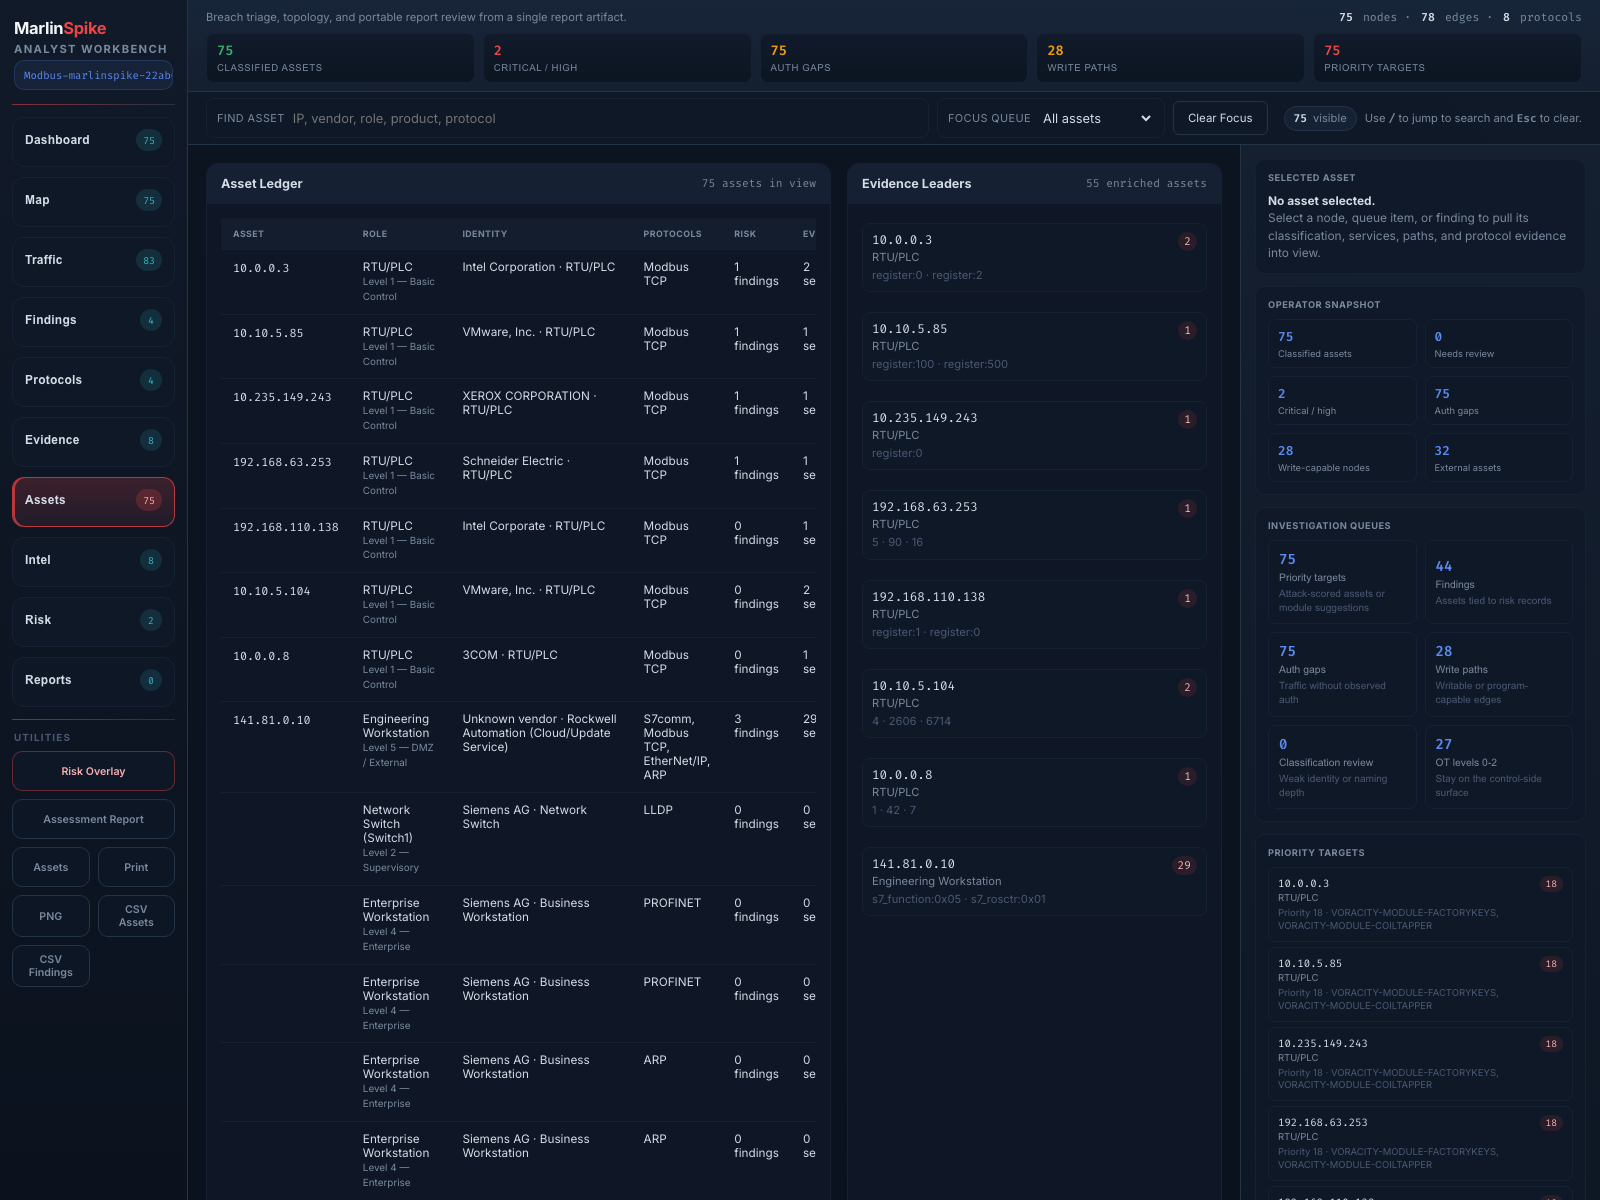Export the map as PNG
The height and width of the screenshot is (1200, 1600).
point(51,916)
